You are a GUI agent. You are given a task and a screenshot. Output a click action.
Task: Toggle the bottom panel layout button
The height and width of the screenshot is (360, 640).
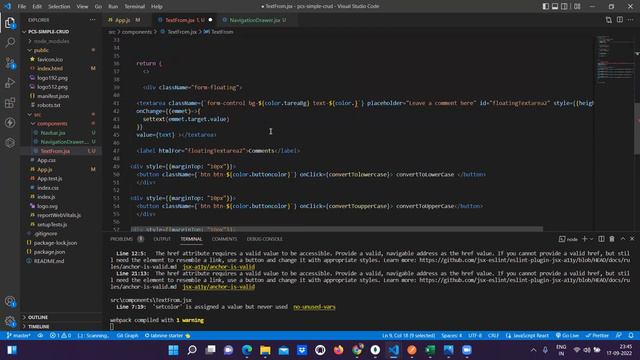[x=555, y=6]
